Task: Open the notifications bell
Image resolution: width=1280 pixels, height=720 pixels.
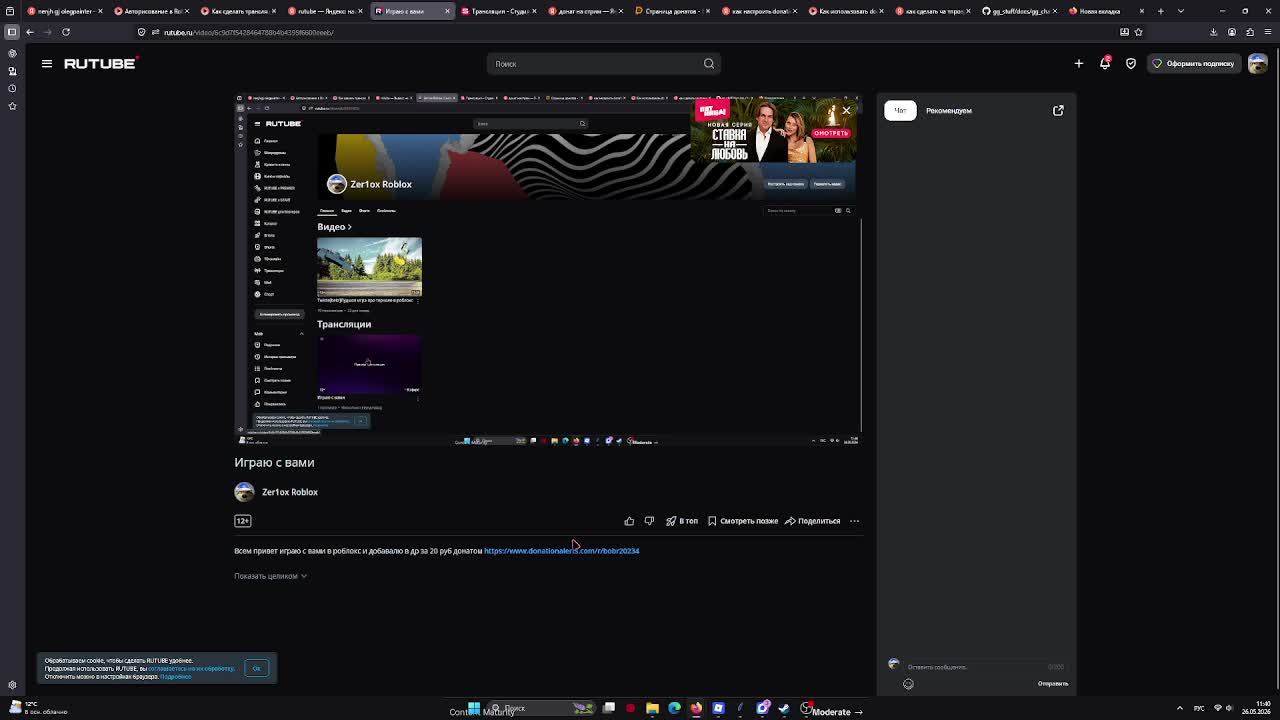Action: (1105, 64)
